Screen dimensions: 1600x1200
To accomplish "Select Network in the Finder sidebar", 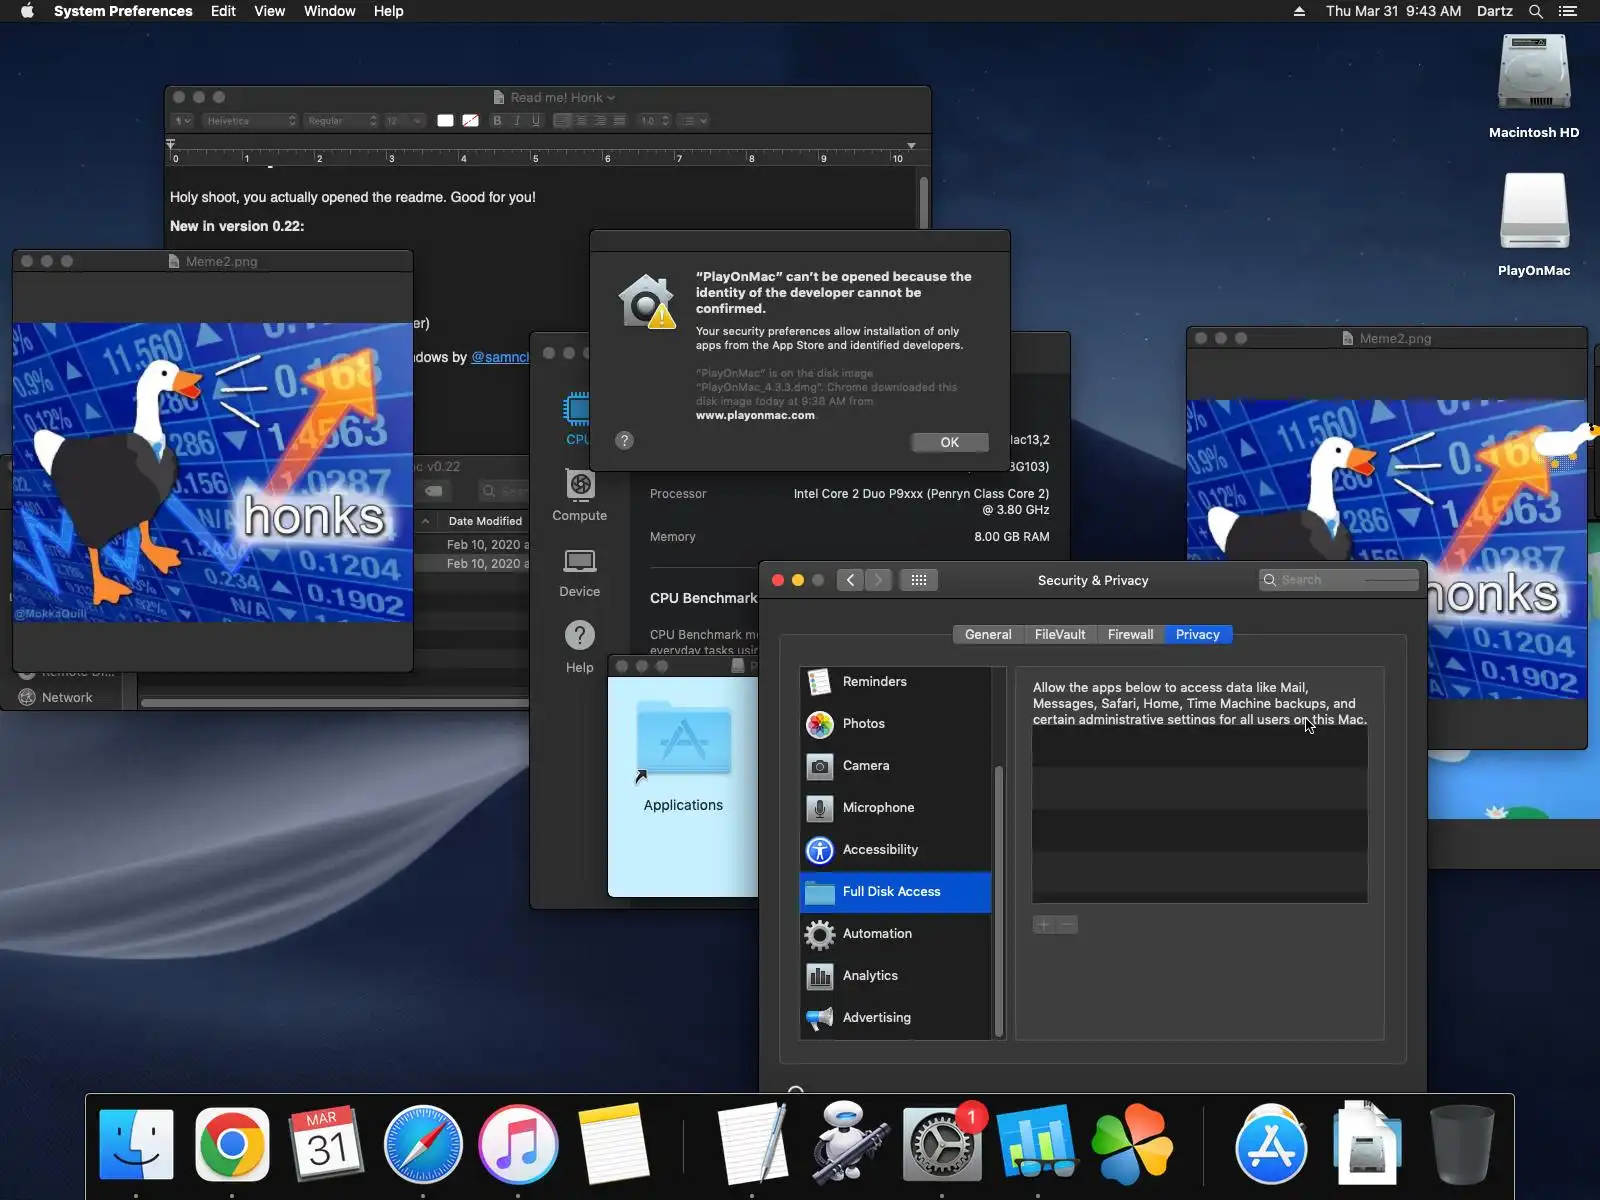I will 67,698.
